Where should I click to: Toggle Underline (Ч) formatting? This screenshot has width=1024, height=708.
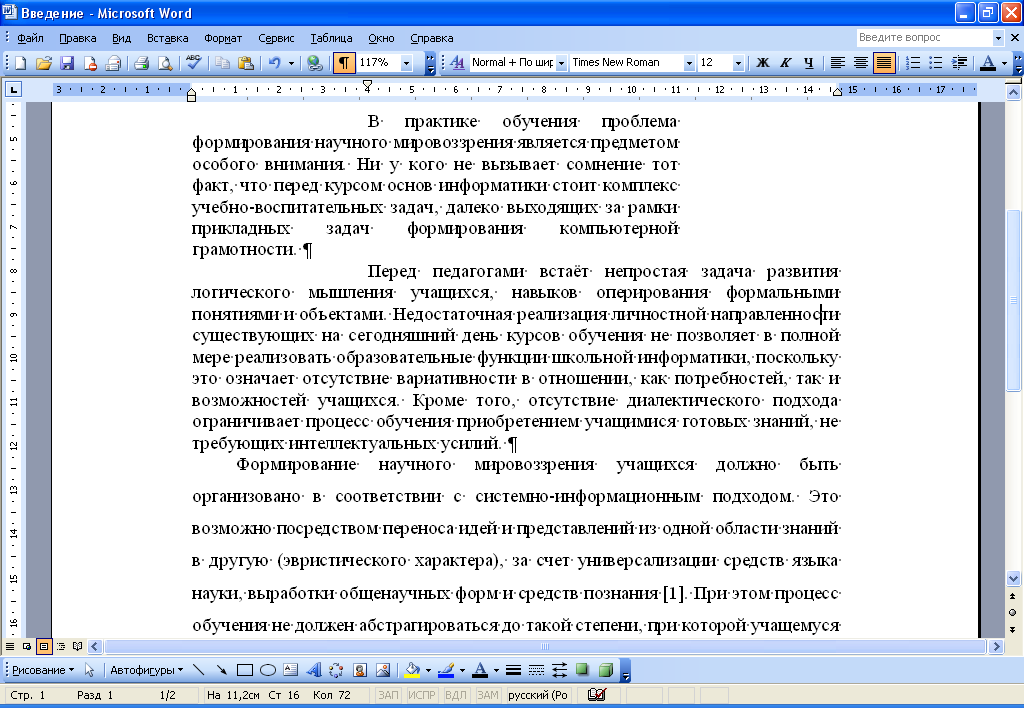(808, 63)
